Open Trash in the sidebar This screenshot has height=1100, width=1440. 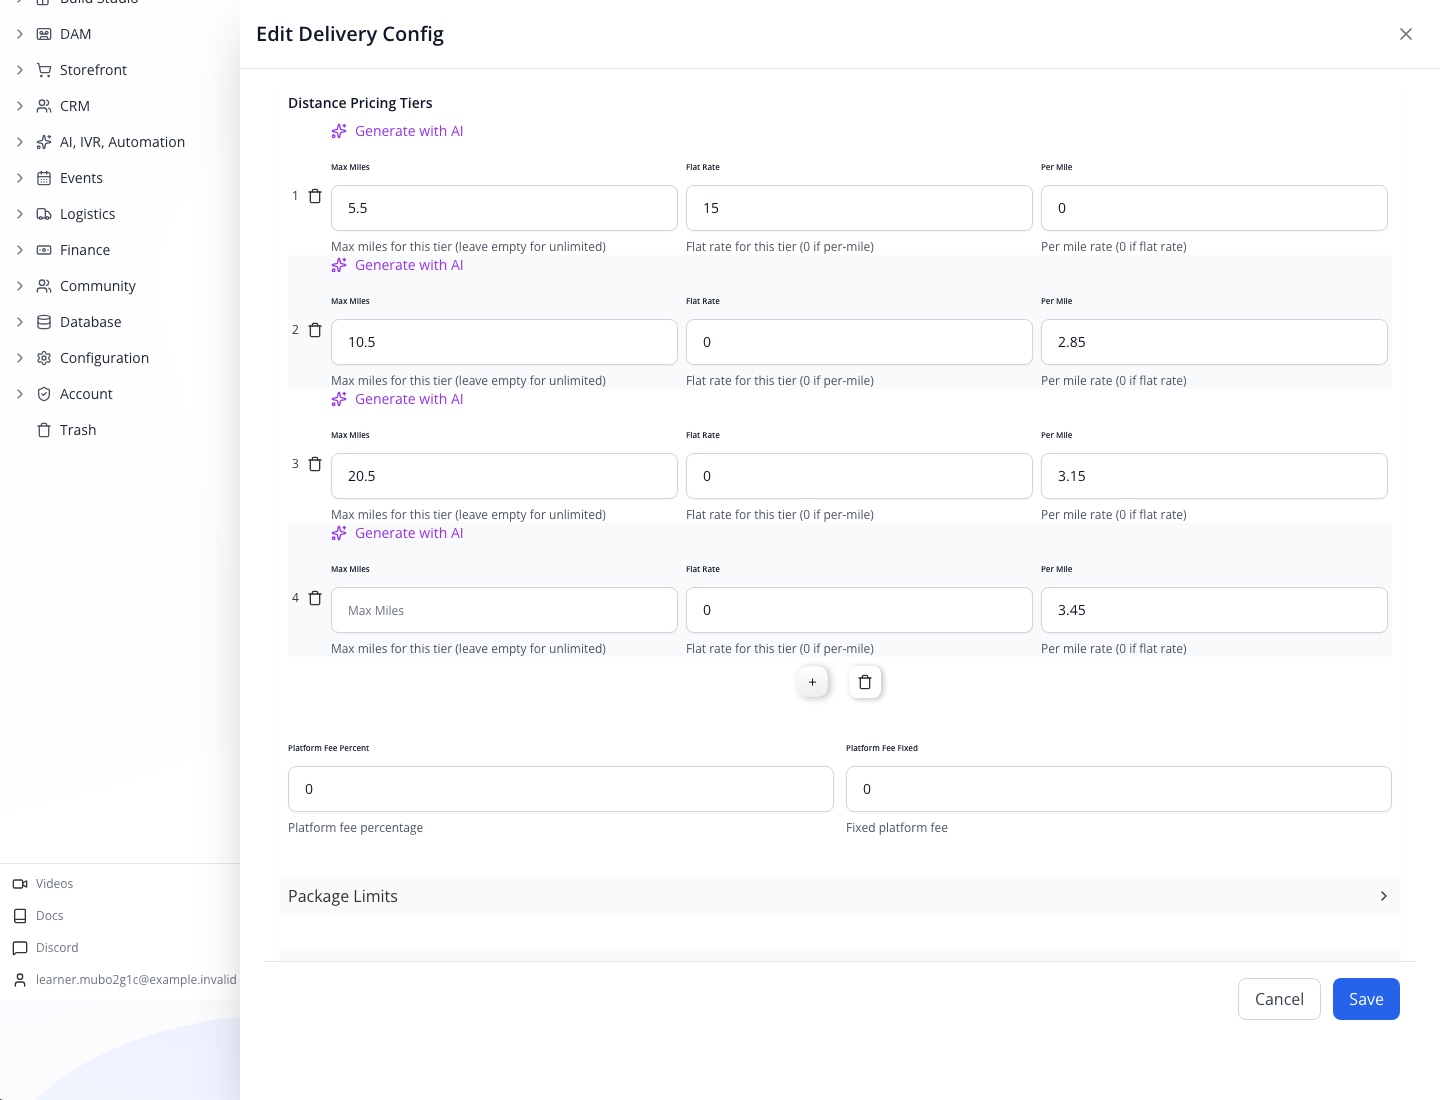(x=78, y=430)
